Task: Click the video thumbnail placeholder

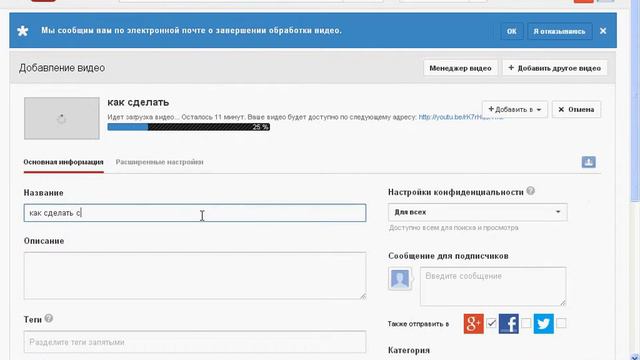Action: pos(62,118)
